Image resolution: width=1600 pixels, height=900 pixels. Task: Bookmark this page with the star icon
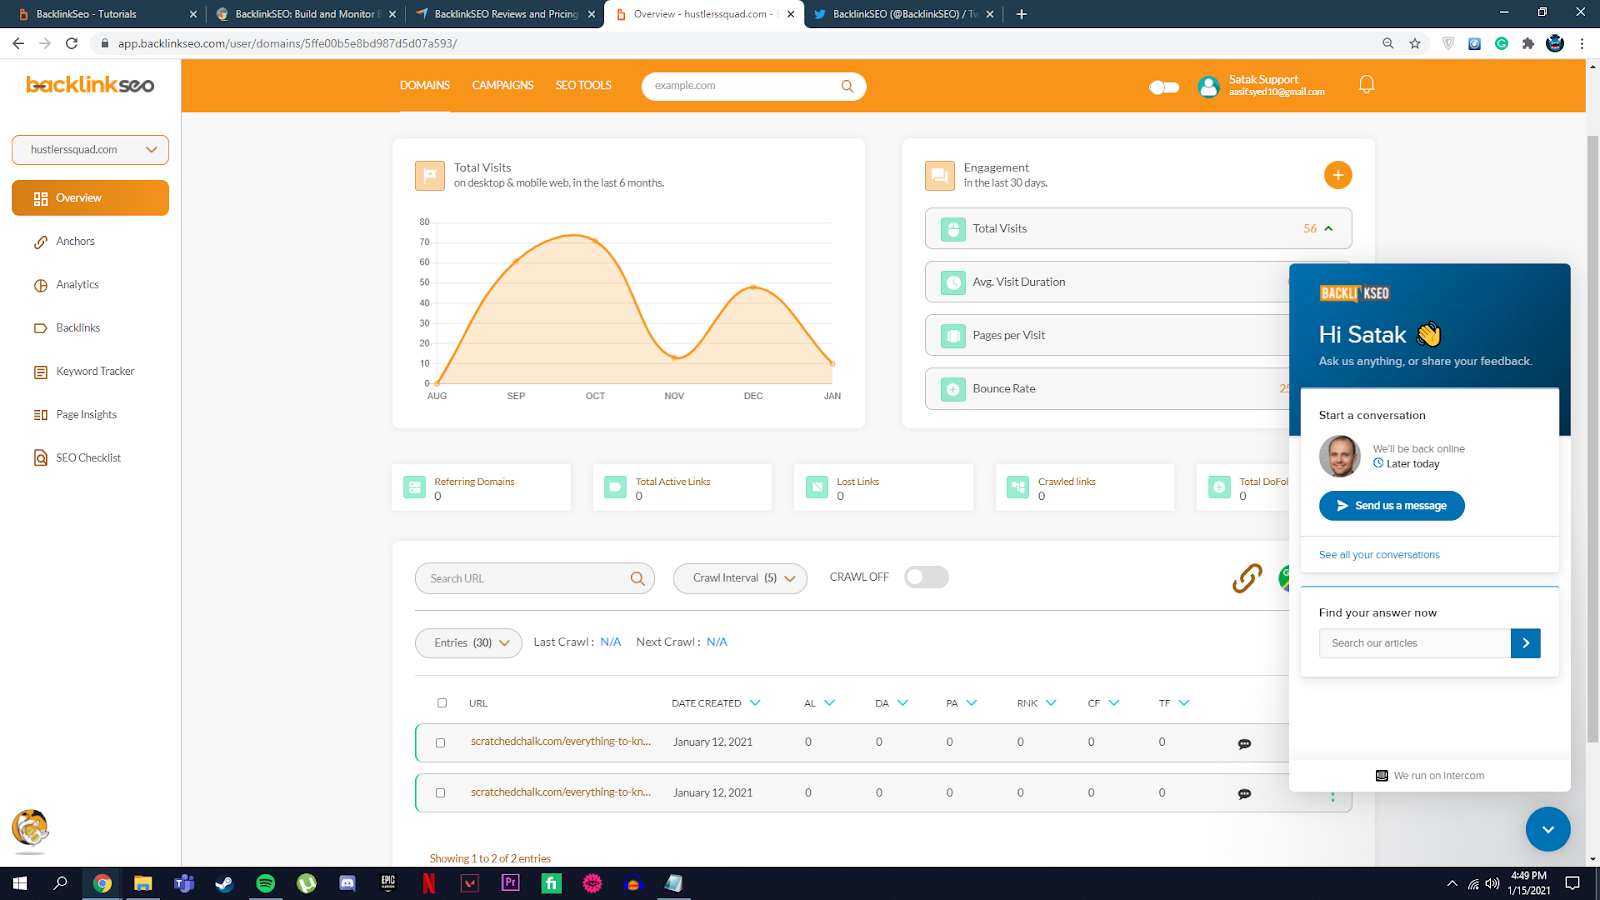pyautogui.click(x=1415, y=43)
